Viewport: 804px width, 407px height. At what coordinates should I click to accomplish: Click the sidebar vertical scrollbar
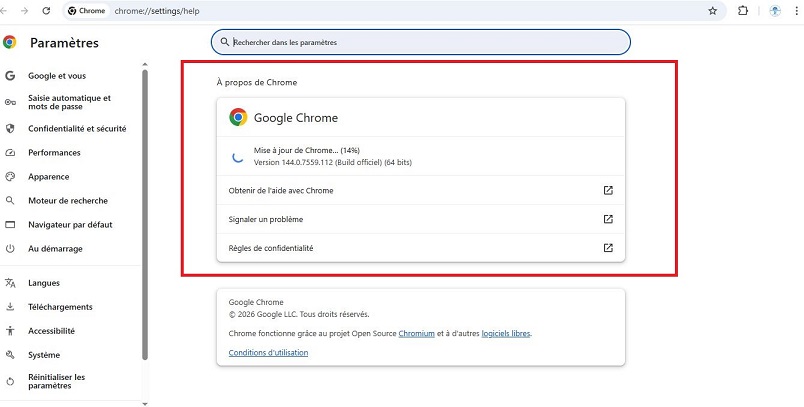[145, 214]
